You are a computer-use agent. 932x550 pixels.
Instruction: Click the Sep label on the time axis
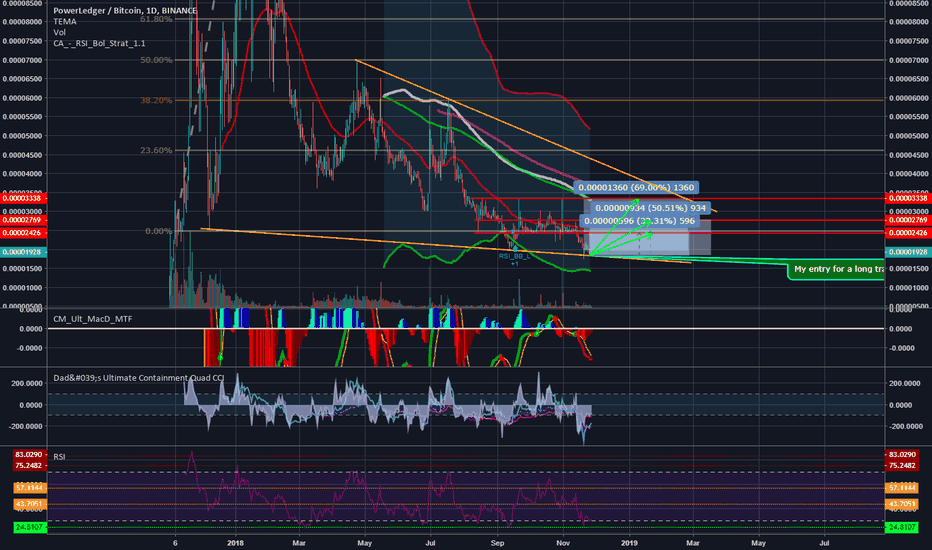pos(498,543)
